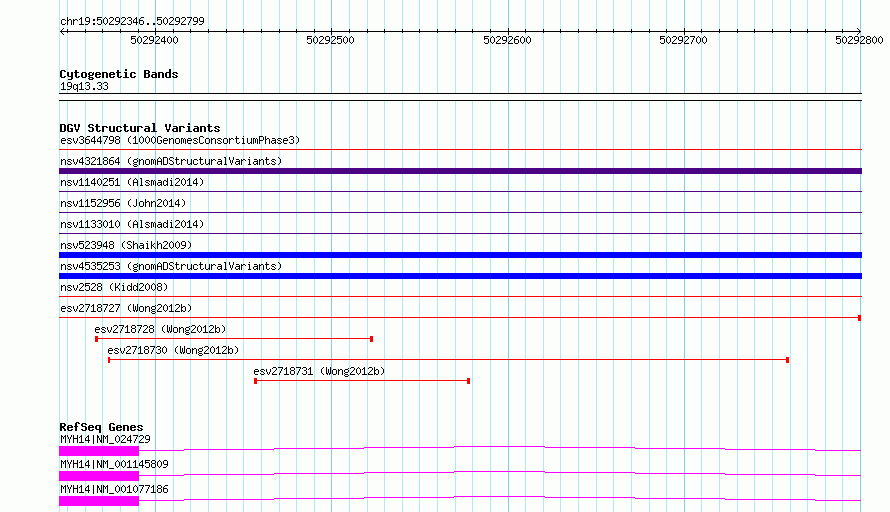Click the red esv2718730 span line

(x=448, y=360)
